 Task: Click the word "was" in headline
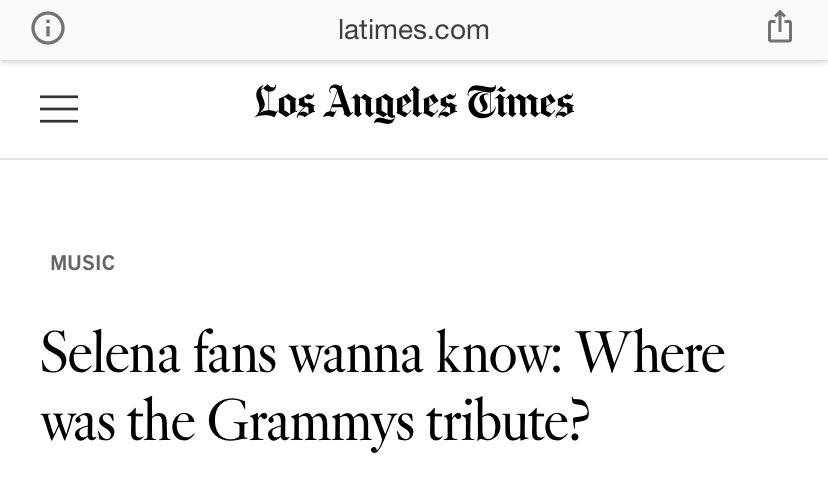(x=77, y=423)
